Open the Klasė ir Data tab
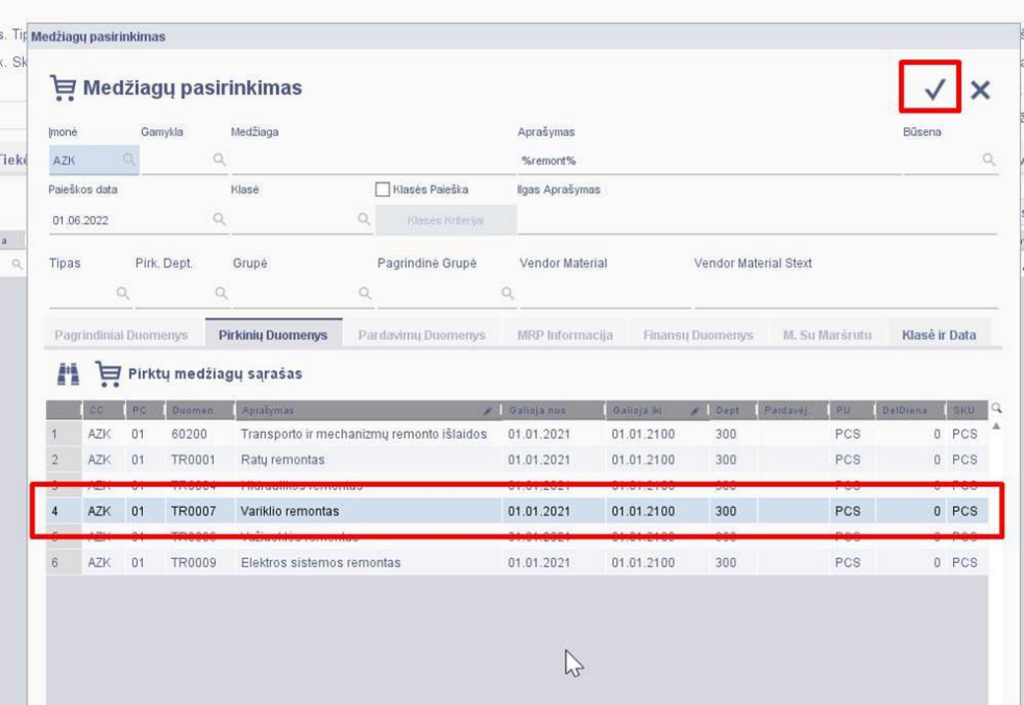Screen dimensions: 1024x705 click(x=938, y=335)
